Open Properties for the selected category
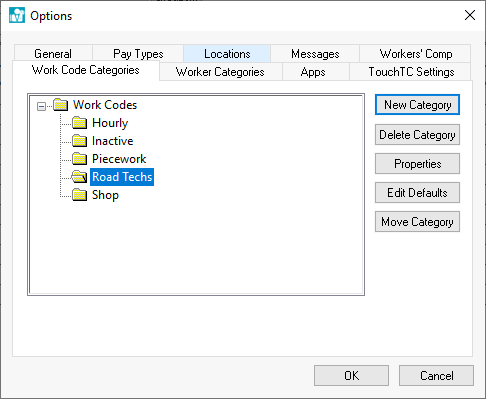 417,164
